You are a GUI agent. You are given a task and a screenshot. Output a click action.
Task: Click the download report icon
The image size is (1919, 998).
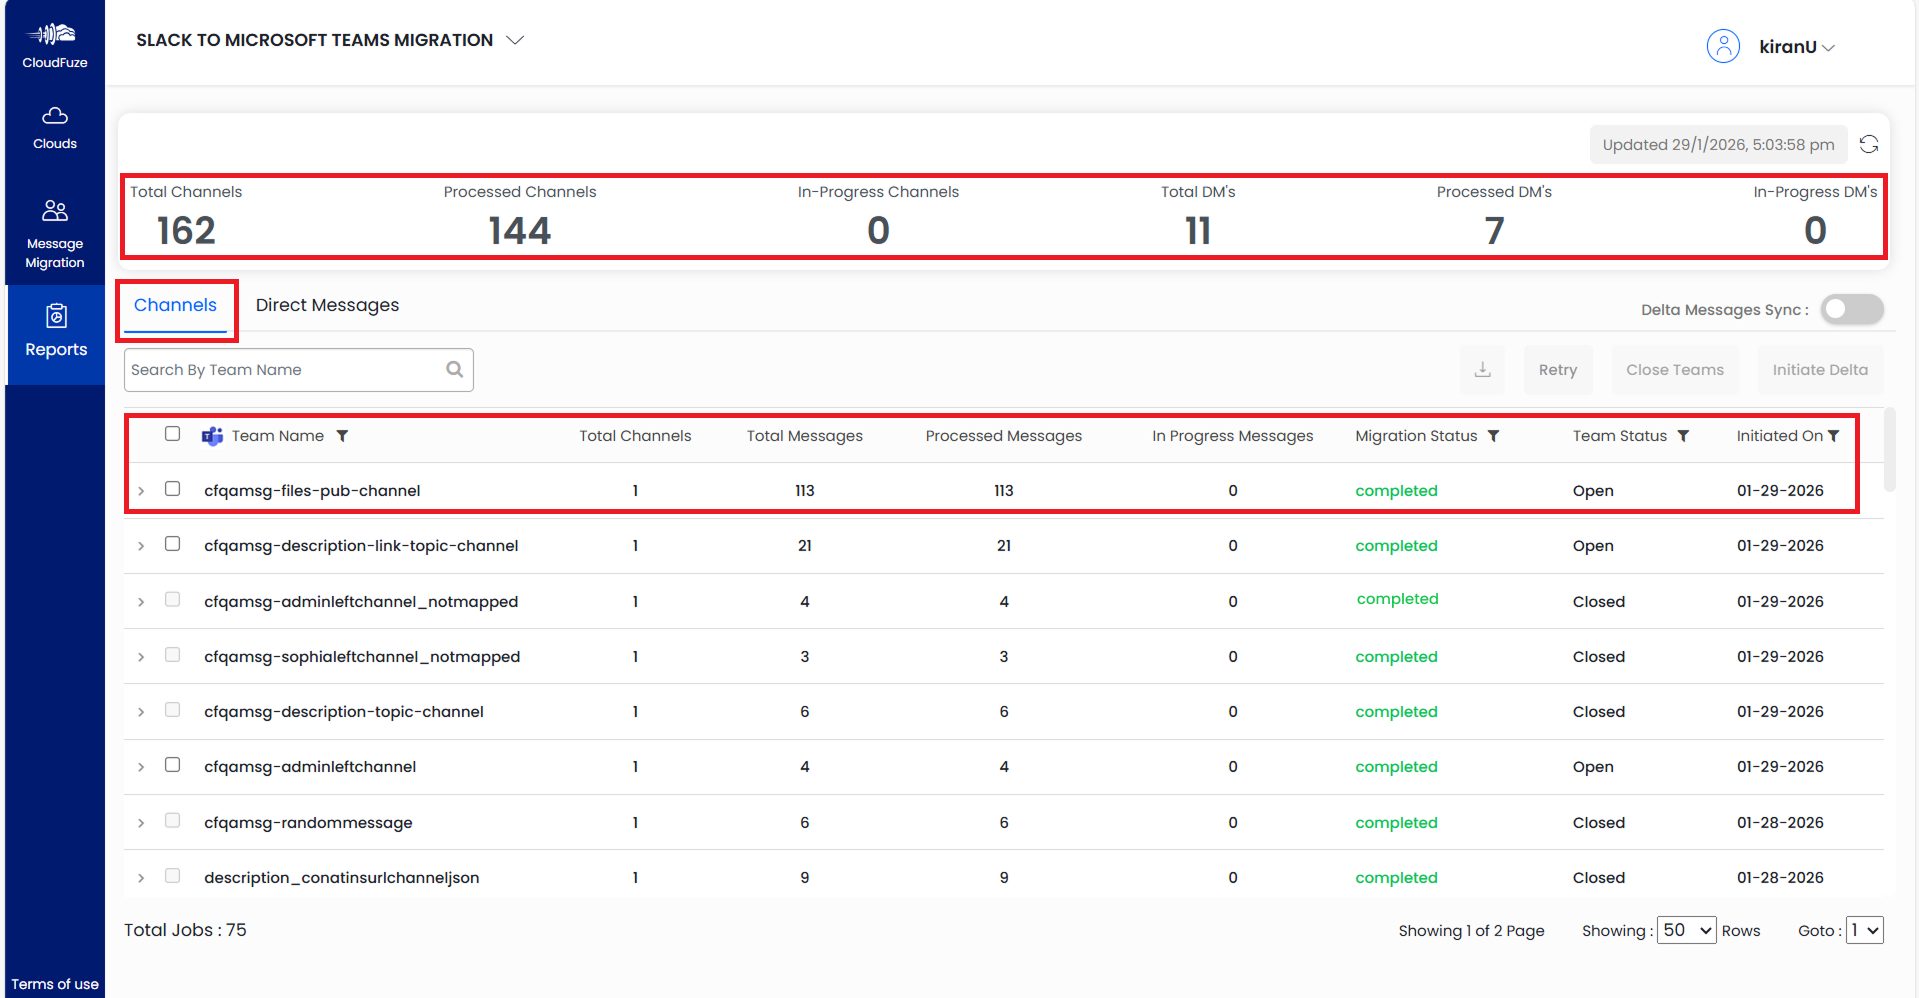pos(1482,370)
